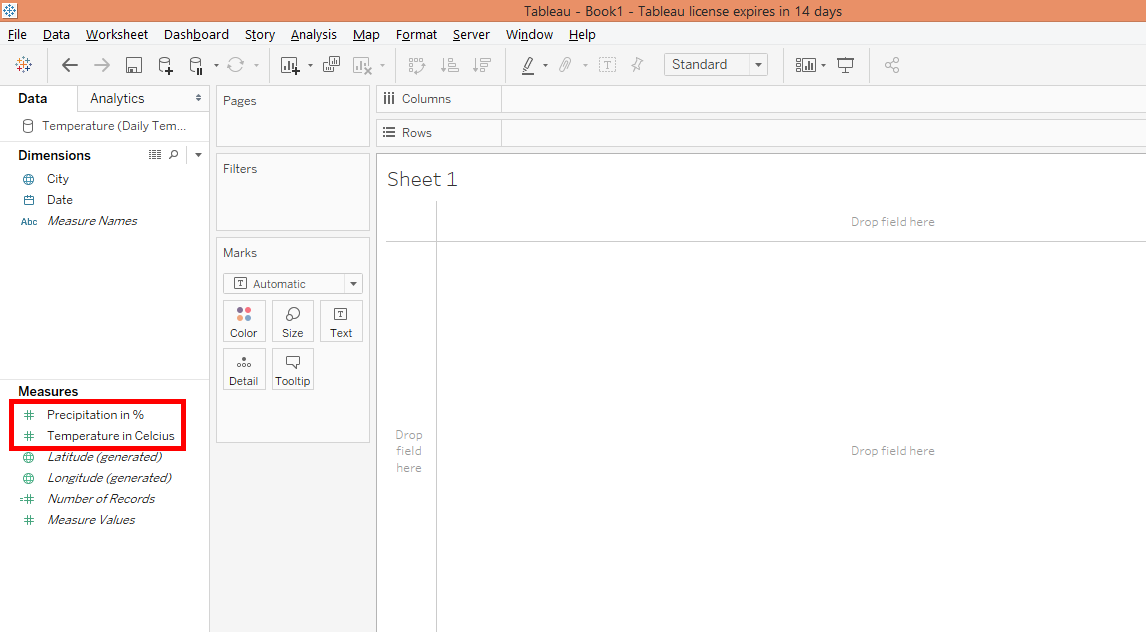Click the Tooltip button in Marks card
The image size is (1146, 632).
292,369
